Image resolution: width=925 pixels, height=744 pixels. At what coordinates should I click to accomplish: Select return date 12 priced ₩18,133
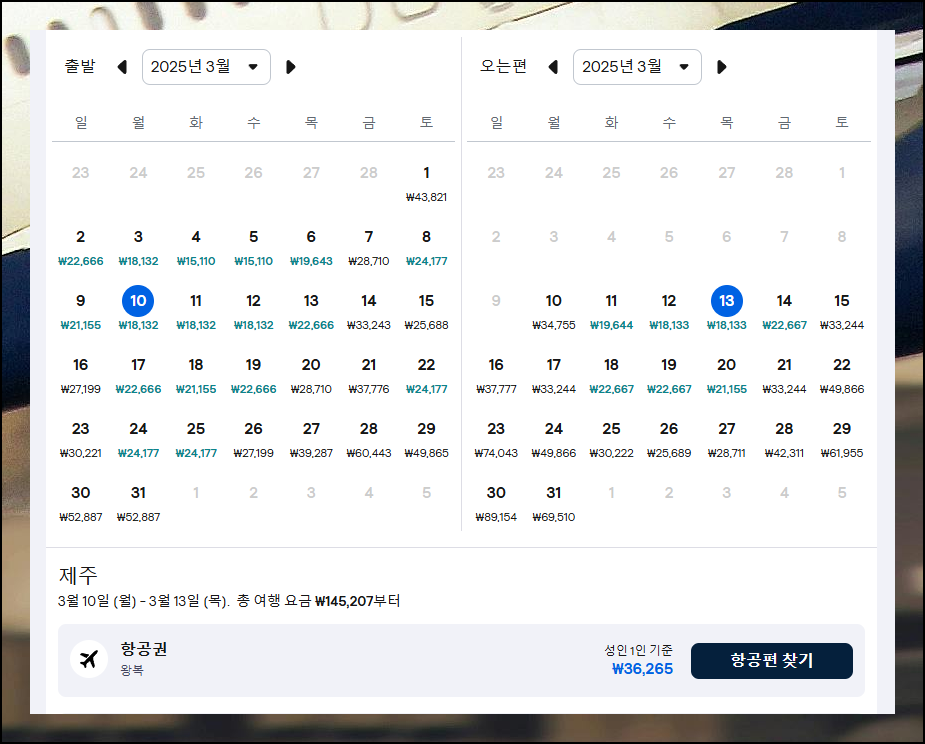(669, 312)
